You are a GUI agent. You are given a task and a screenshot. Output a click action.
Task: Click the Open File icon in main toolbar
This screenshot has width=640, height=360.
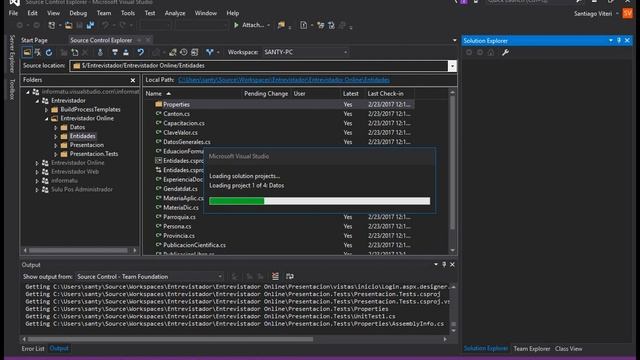point(69,25)
